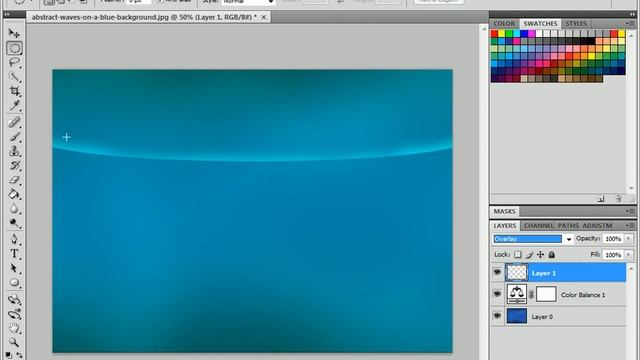Close the abstract-waves document tab
This screenshot has width=640, height=360.
(264, 17)
